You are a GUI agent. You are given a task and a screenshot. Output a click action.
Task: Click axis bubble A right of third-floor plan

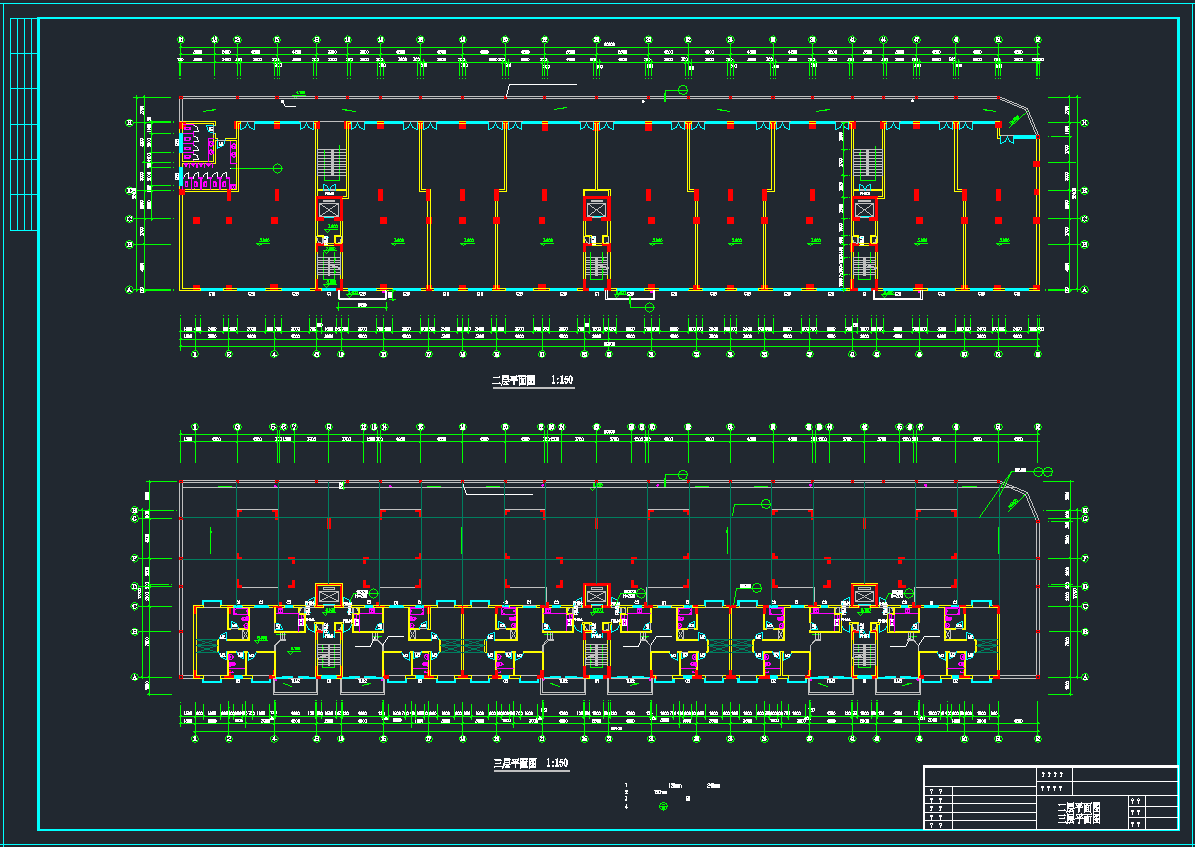(1086, 678)
